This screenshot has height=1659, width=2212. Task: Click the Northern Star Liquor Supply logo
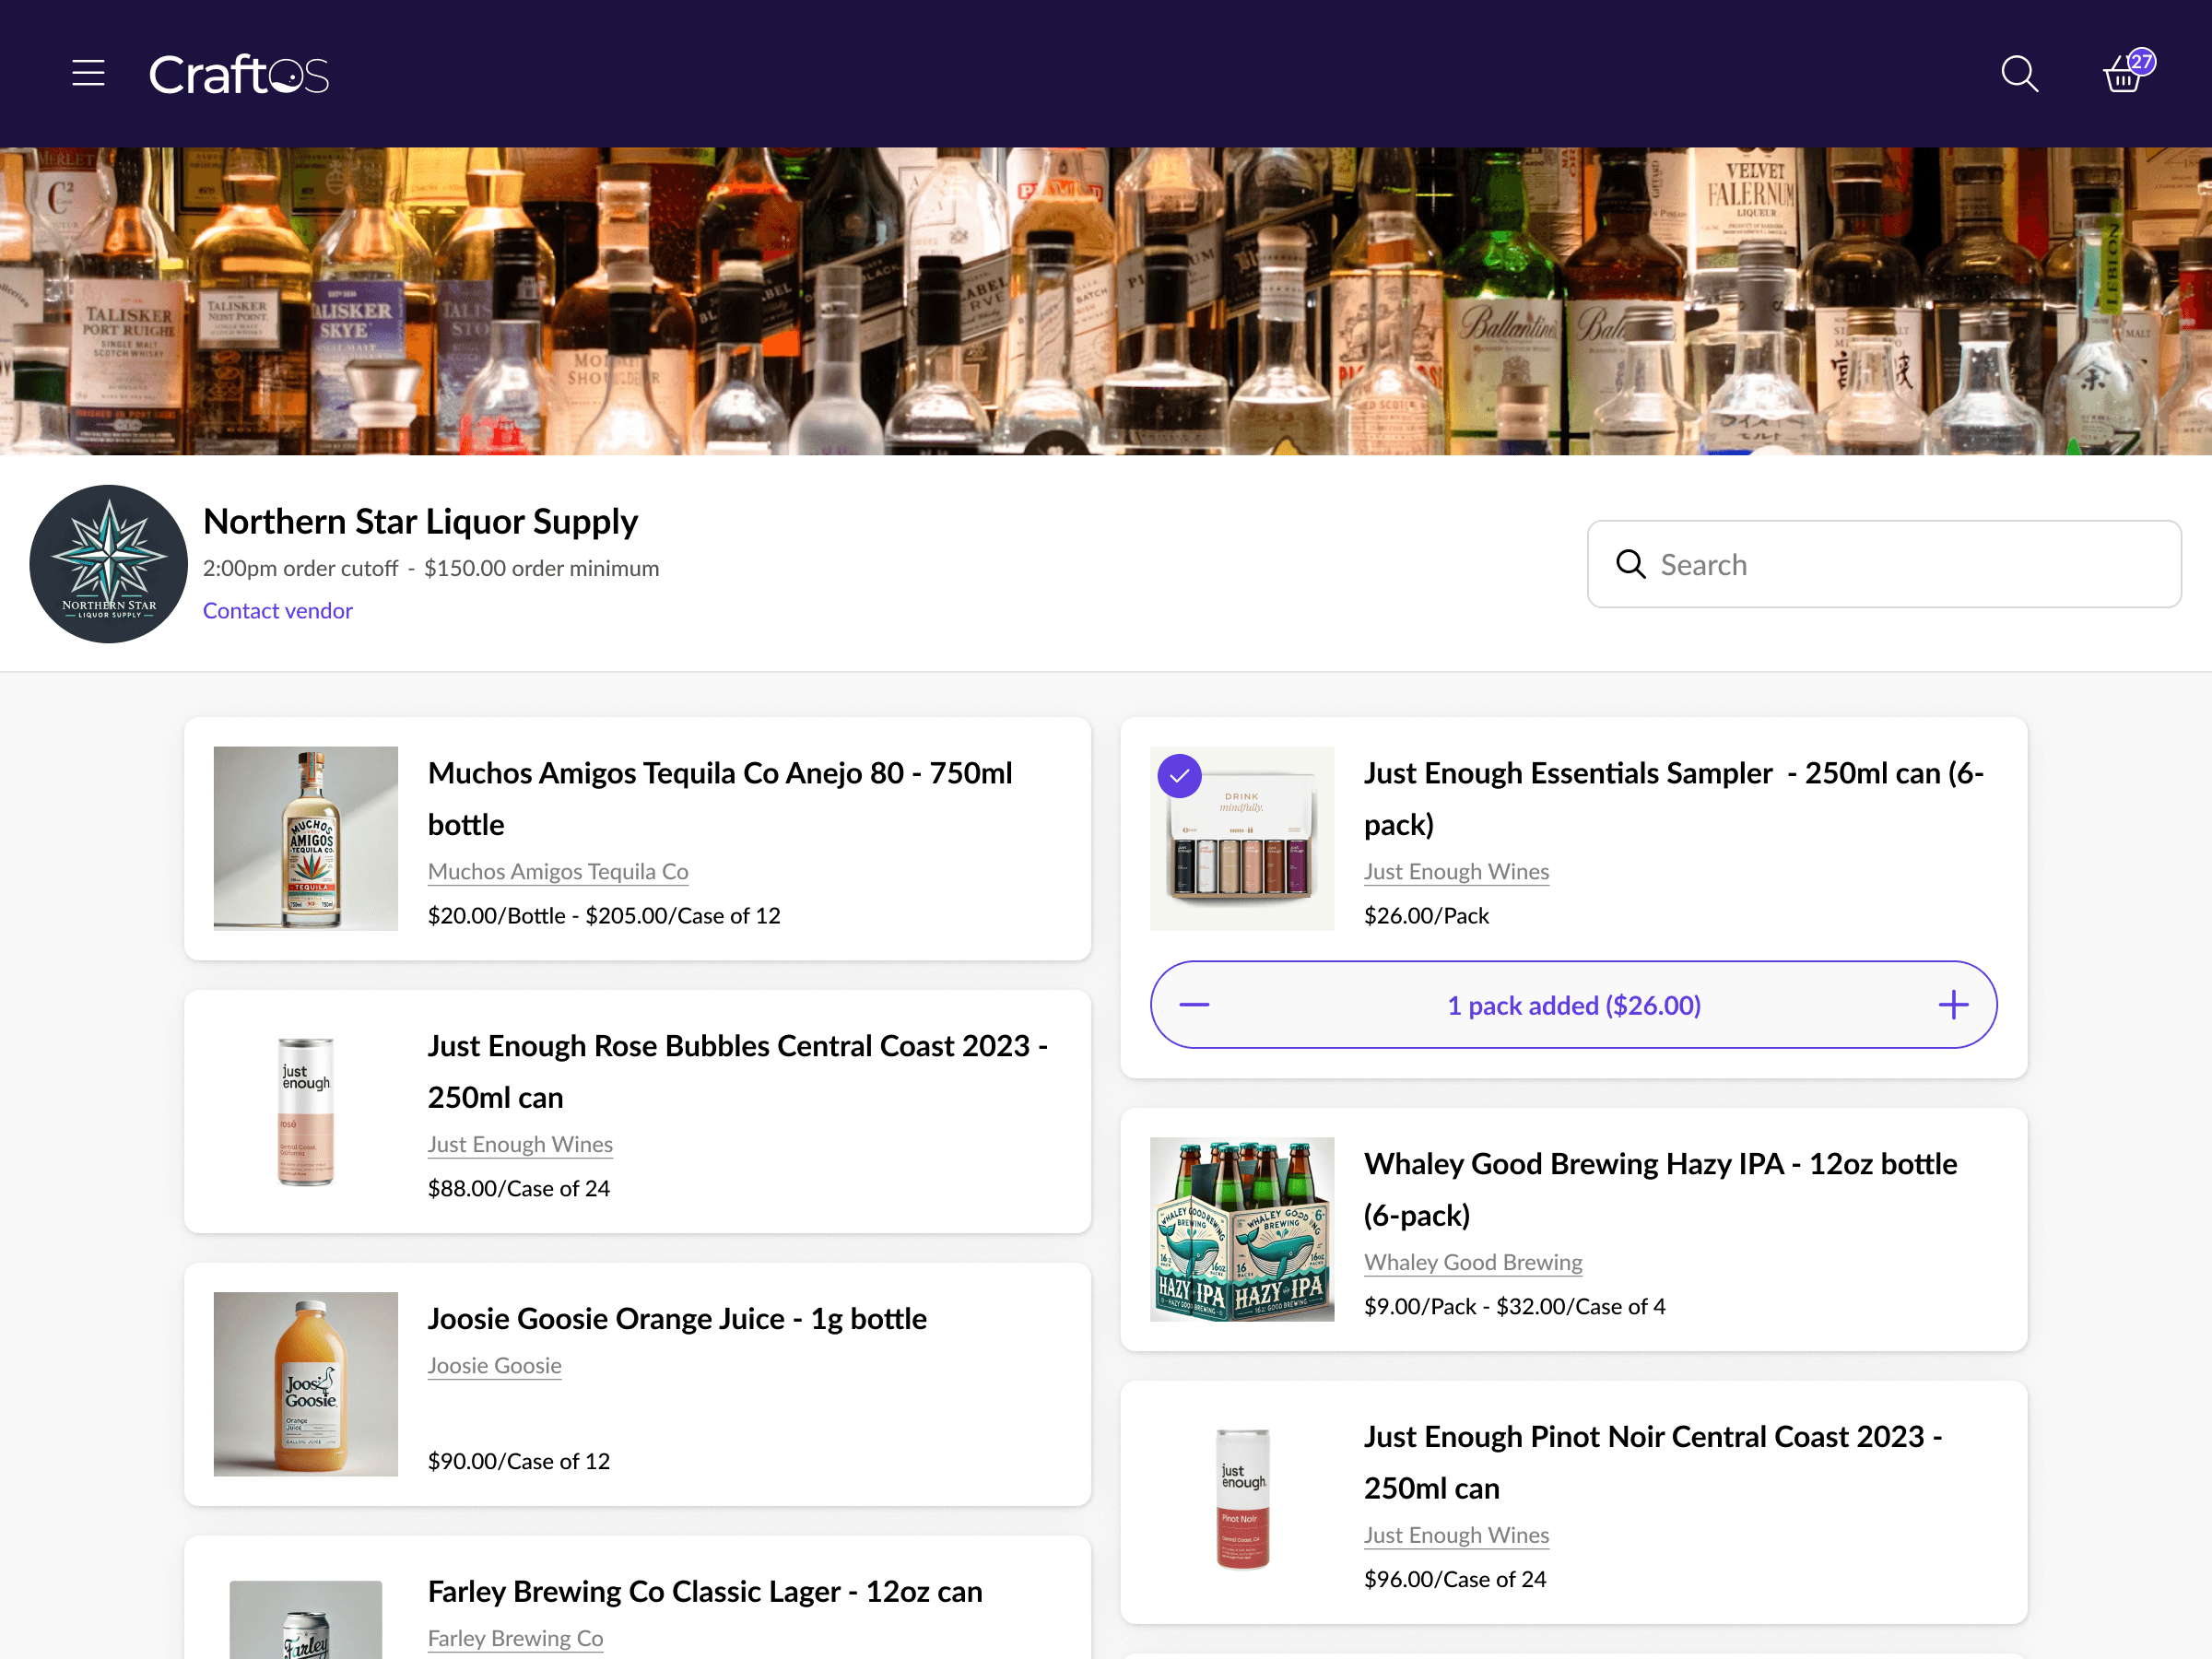[108, 564]
